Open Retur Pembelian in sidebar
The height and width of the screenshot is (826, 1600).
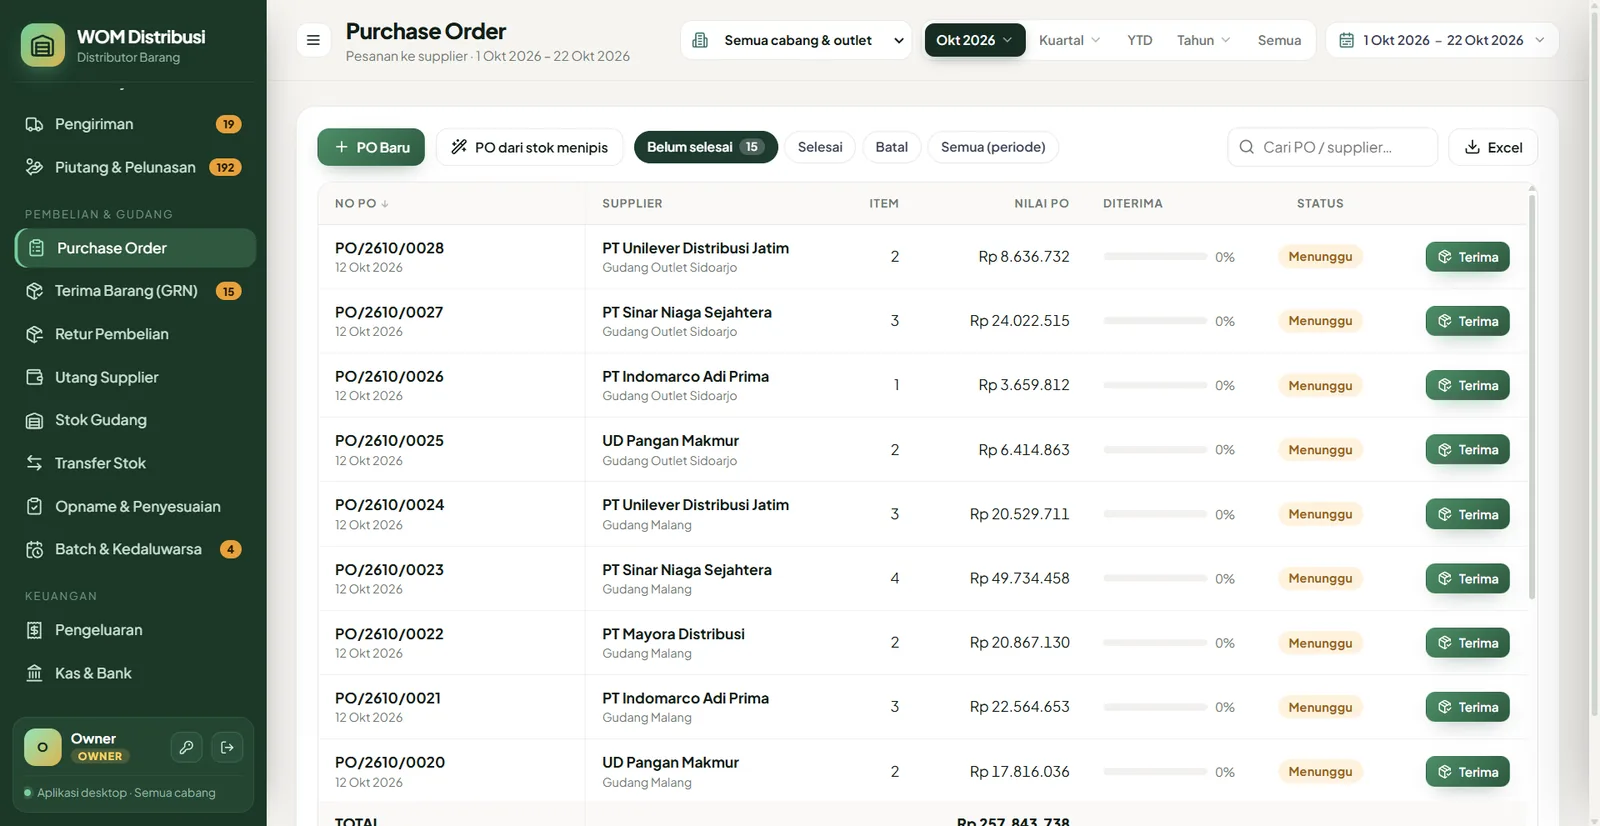[135, 334]
